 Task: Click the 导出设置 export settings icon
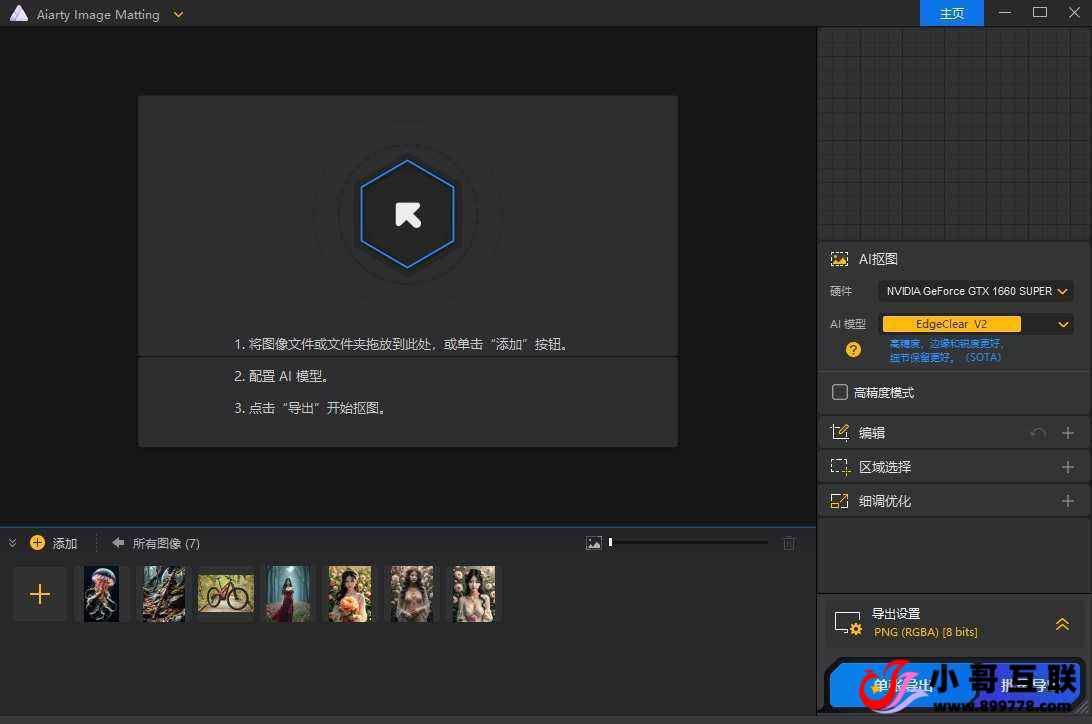847,623
